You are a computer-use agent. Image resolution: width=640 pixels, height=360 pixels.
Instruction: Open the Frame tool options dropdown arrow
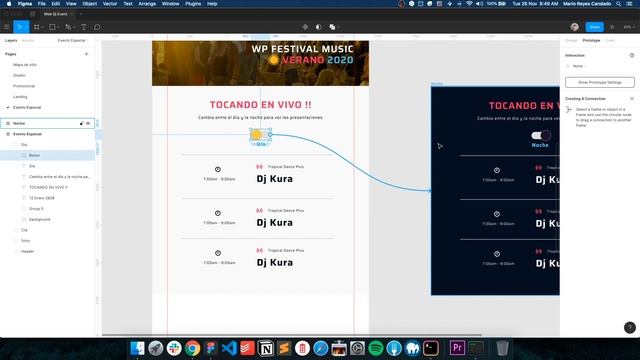tap(42, 27)
